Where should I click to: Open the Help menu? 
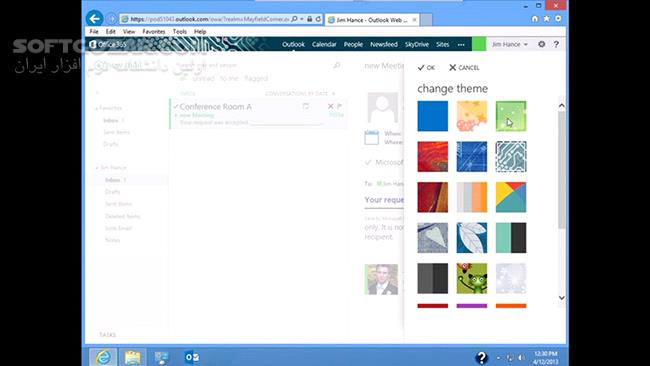point(200,32)
